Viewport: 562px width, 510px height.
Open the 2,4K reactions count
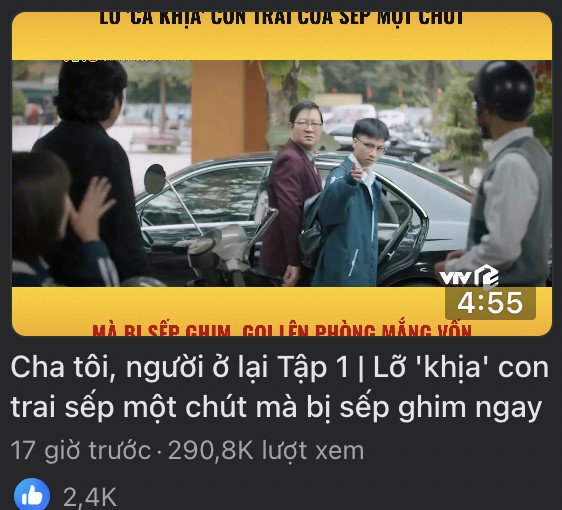click(x=90, y=497)
